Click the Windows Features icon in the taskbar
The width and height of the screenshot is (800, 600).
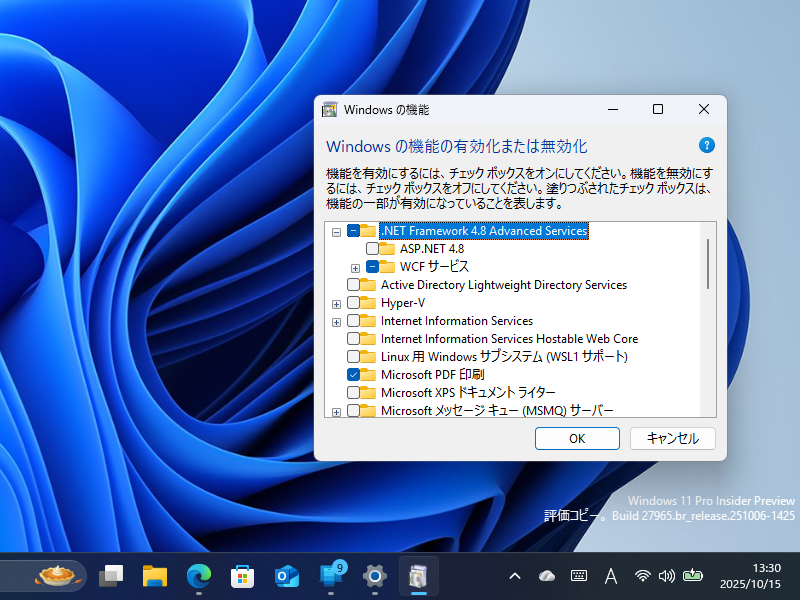point(418,576)
